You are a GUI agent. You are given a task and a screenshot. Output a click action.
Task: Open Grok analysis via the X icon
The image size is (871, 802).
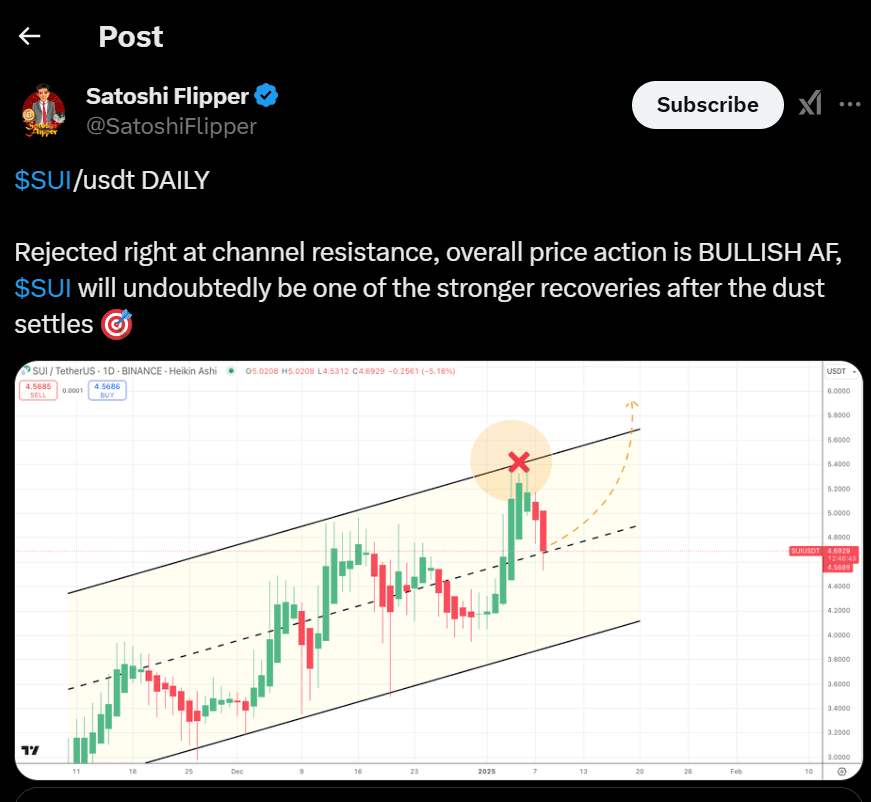coord(810,104)
